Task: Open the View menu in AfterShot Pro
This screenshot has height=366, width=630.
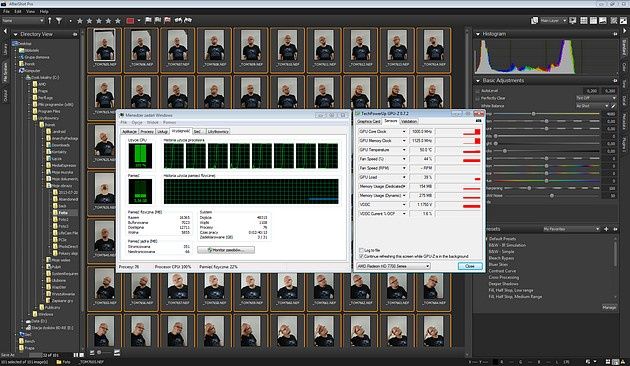Action: tap(30, 11)
